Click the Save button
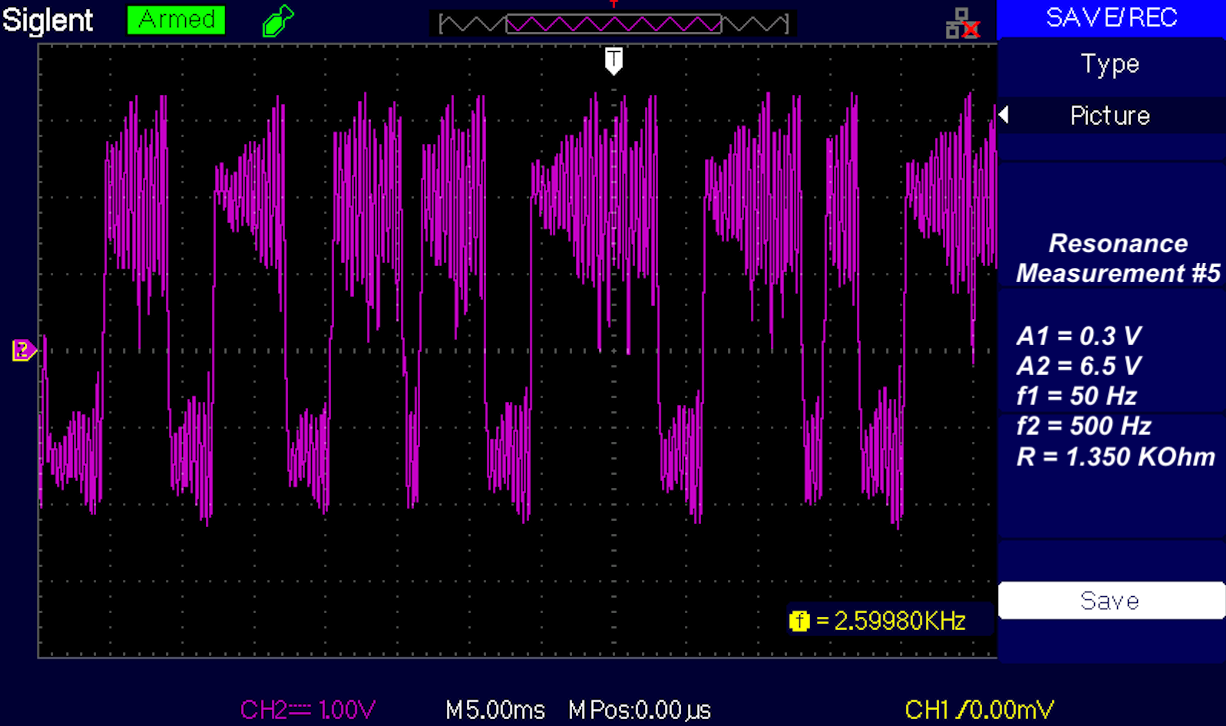This screenshot has height=726, width=1226. (1111, 601)
